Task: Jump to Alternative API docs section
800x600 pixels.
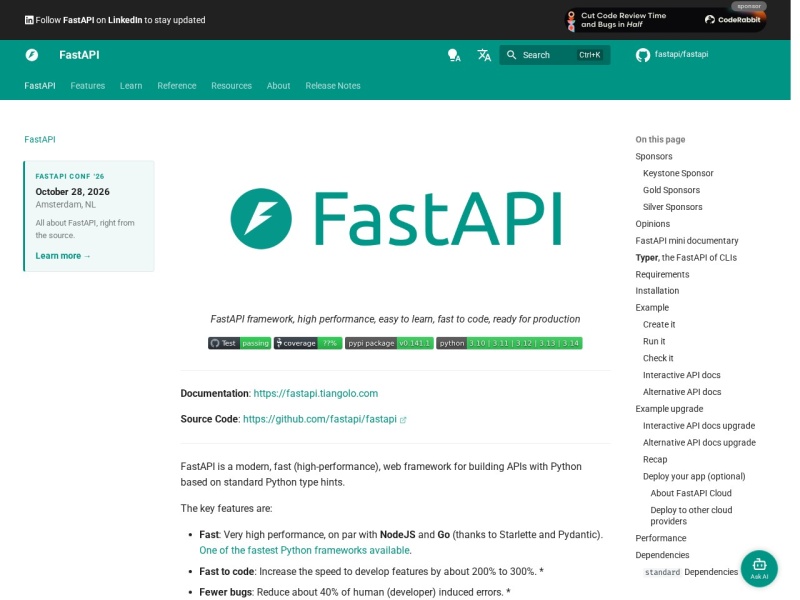Action: pyautogui.click(x=682, y=391)
